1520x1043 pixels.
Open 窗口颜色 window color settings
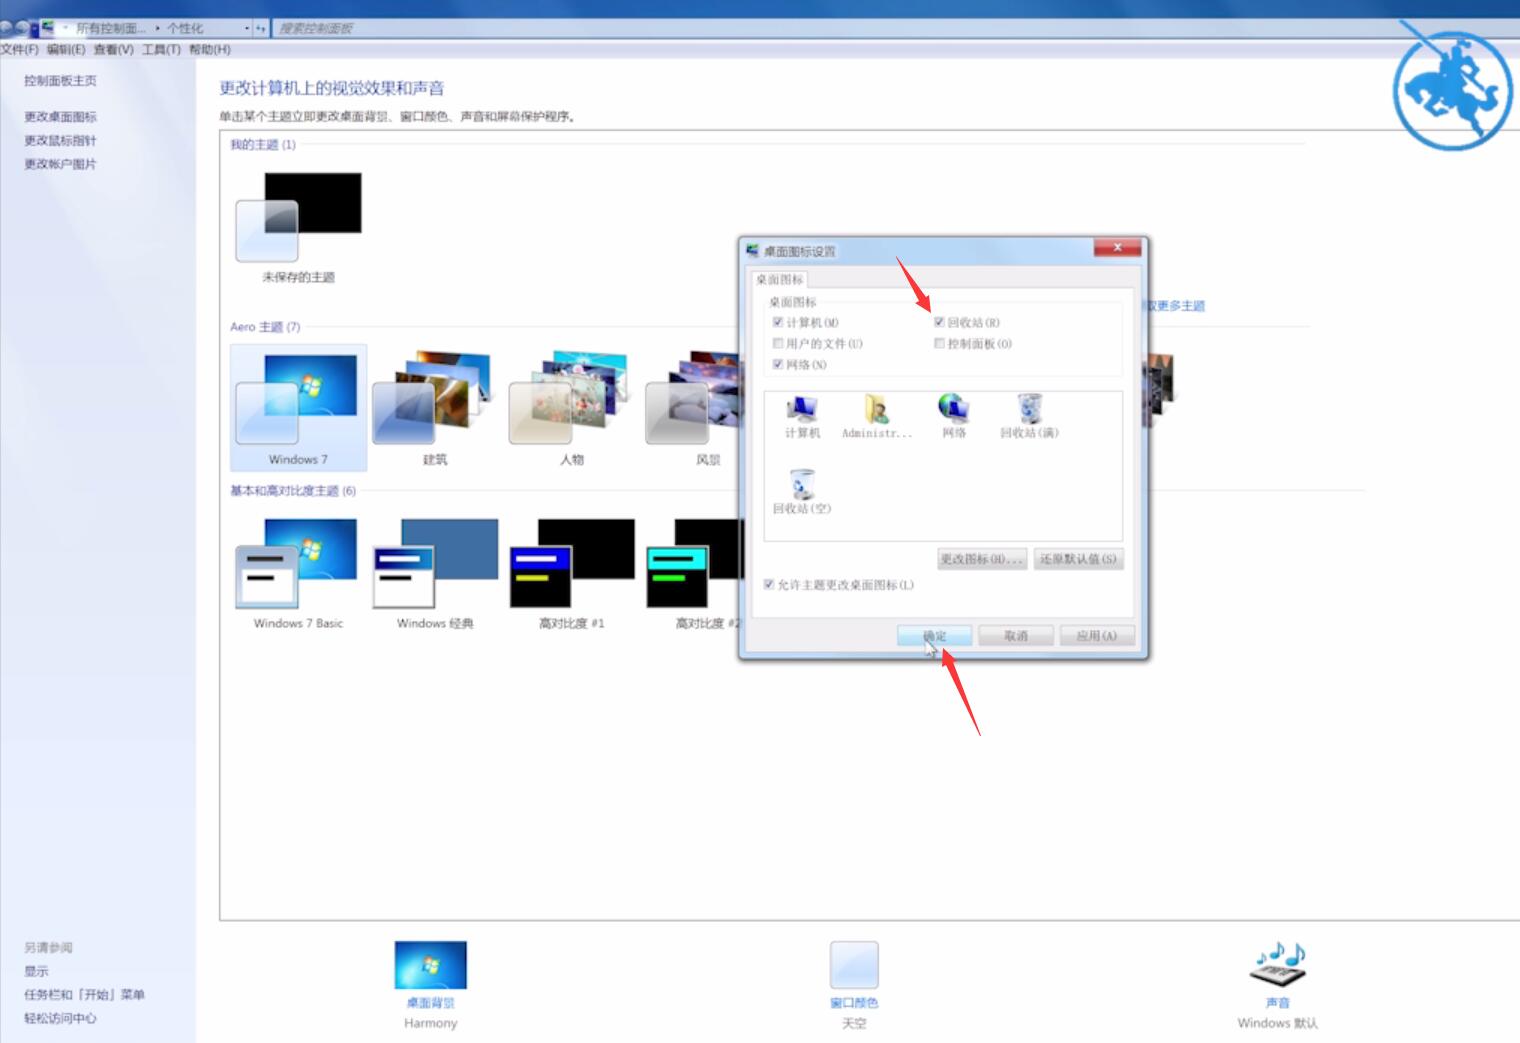coord(854,985)
